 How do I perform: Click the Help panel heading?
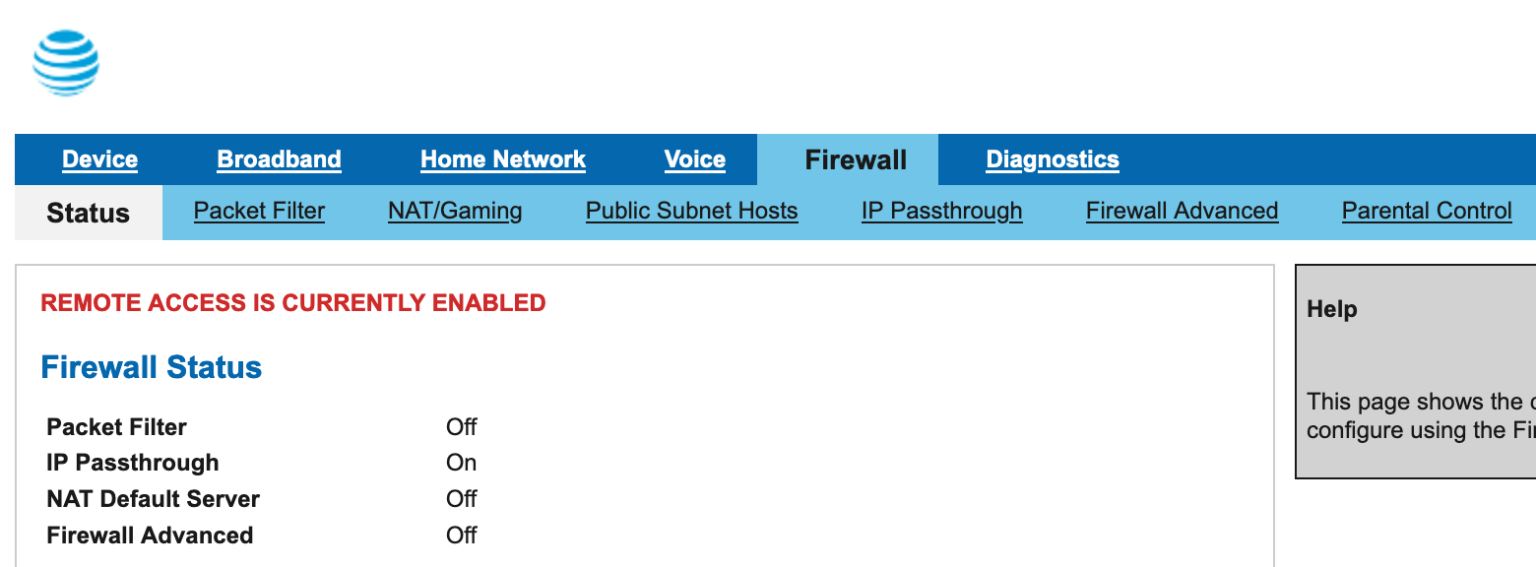1332,310
